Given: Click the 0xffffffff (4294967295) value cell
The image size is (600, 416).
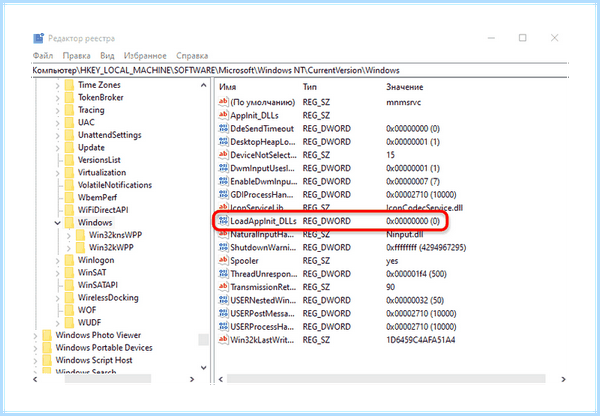Looking at the screenshot, I should (426, 248).
